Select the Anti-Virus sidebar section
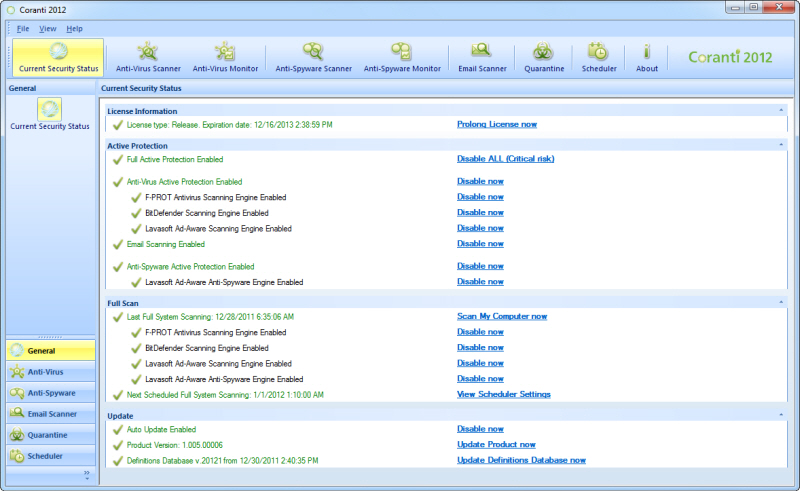 (51, 372)
